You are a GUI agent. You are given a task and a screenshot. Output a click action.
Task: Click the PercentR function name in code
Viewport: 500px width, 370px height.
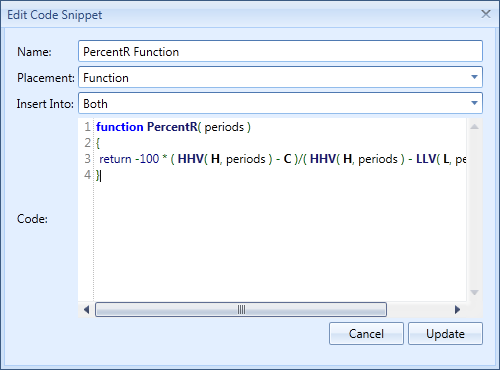pyautogui.click(x=172, y=127)
